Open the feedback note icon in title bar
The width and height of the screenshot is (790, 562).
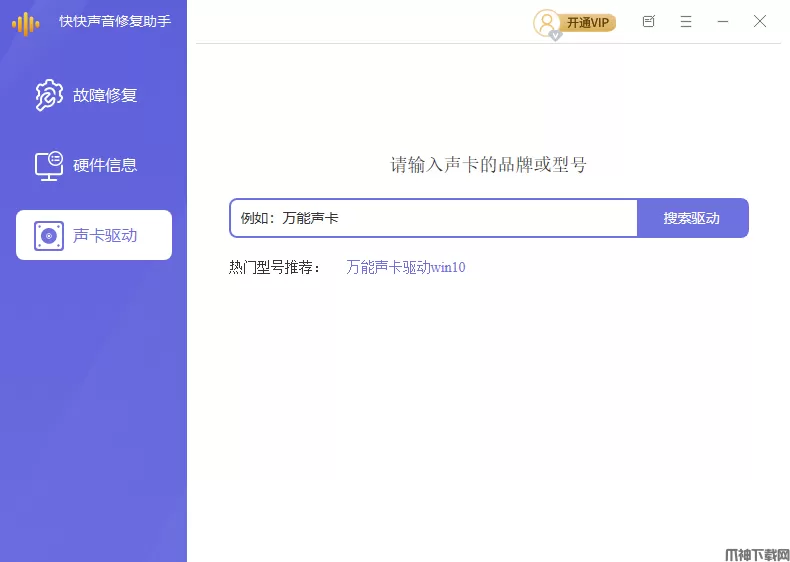click(649, 21)
